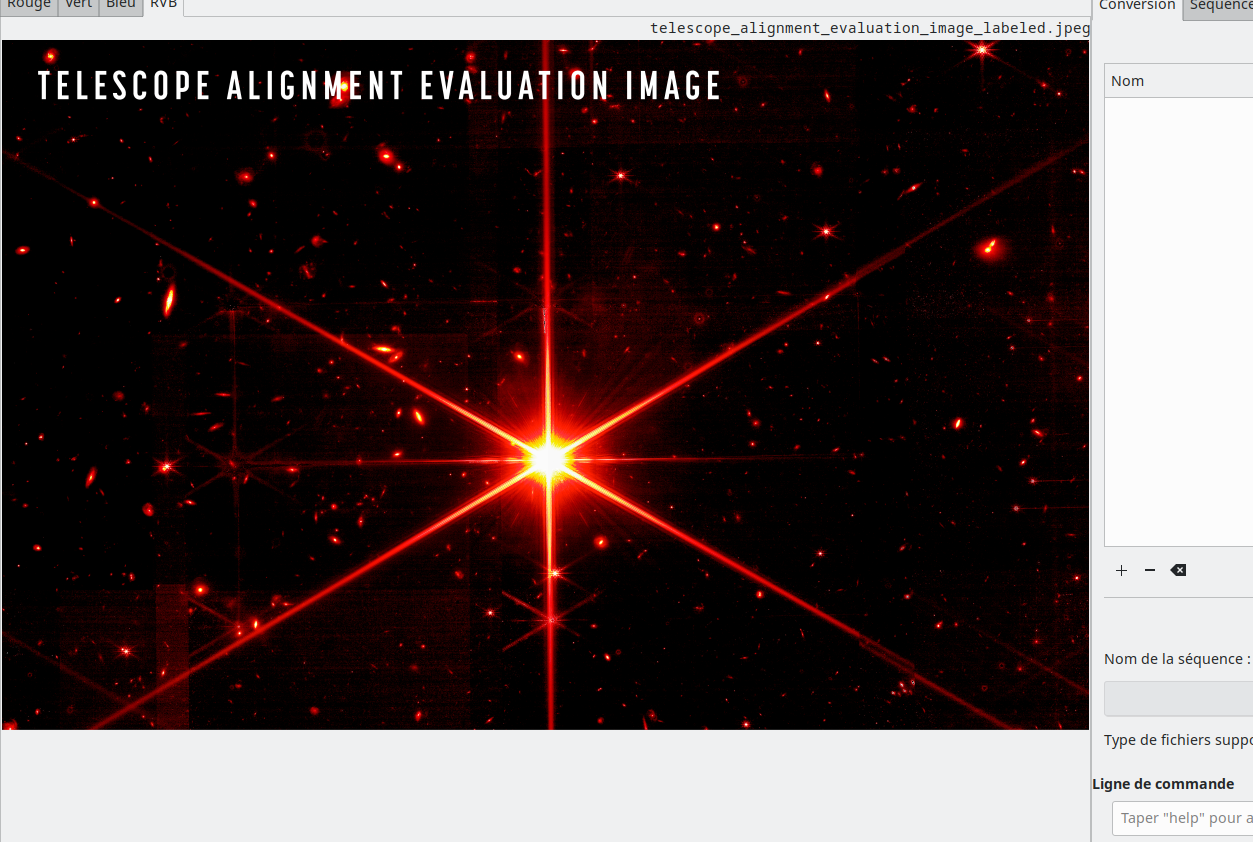1253x842 pixels.
Task: Open the Conversion tab
Action: tap(1136, 5)
